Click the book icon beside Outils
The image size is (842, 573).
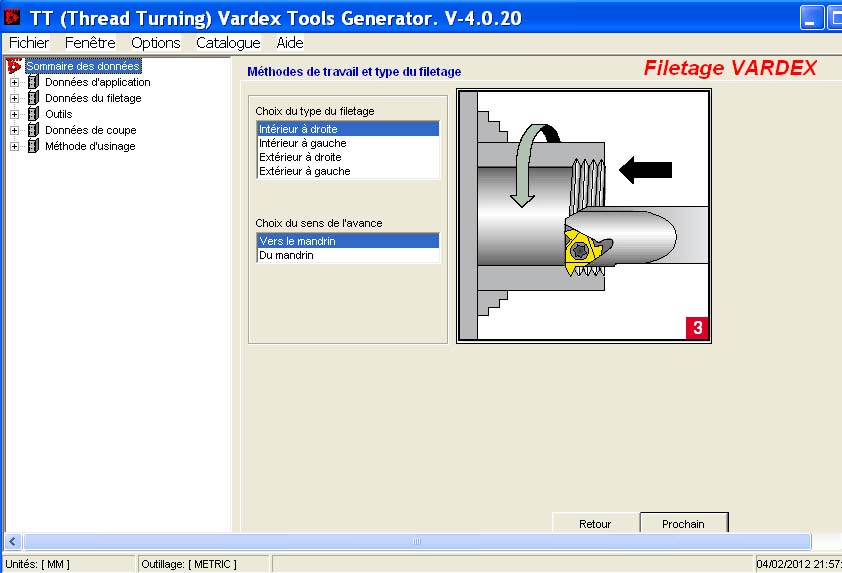pos(33,114)
